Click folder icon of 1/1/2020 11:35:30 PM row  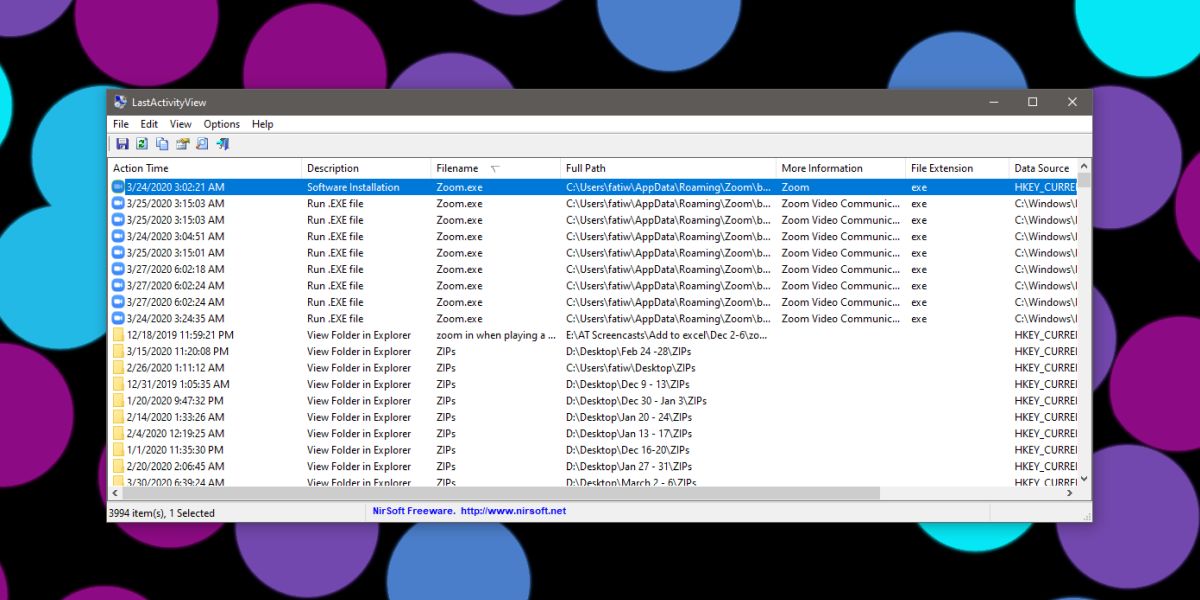tap(117, 450)
